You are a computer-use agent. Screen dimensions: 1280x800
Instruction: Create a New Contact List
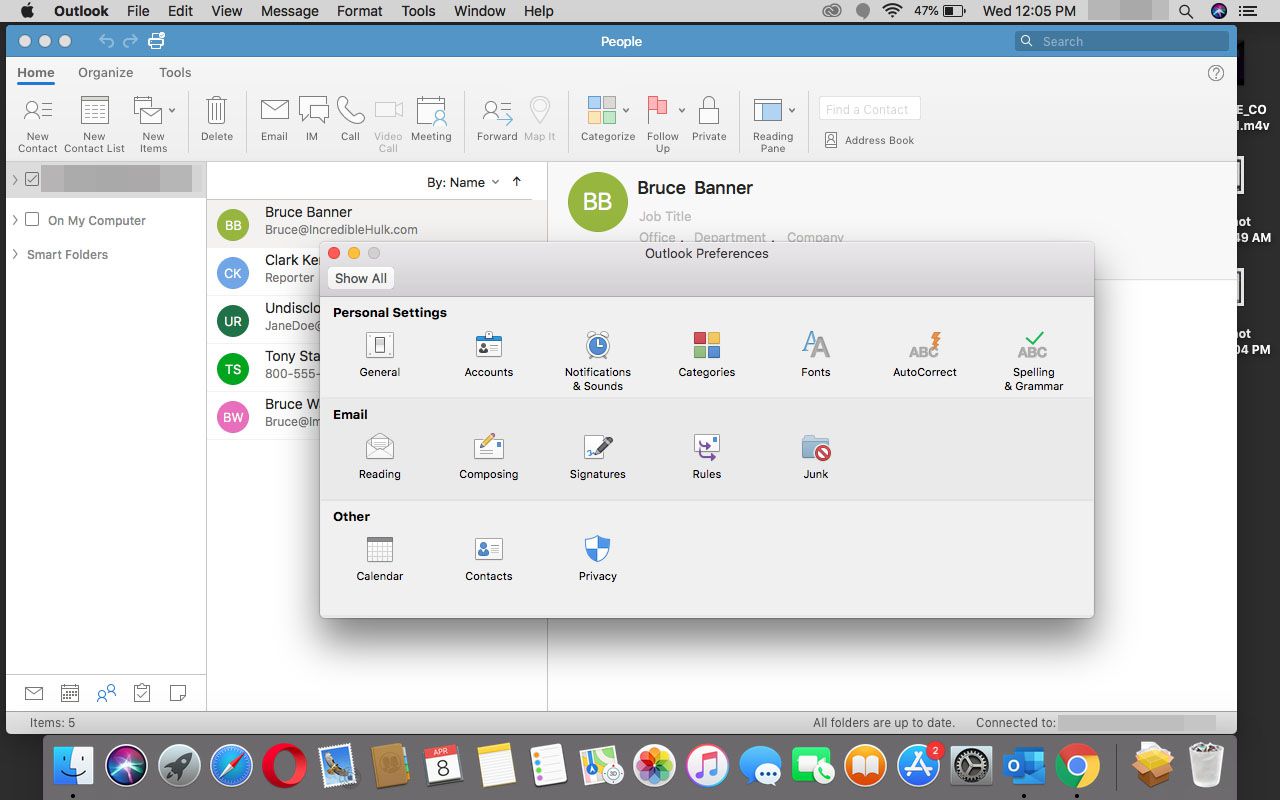(94, 125)
